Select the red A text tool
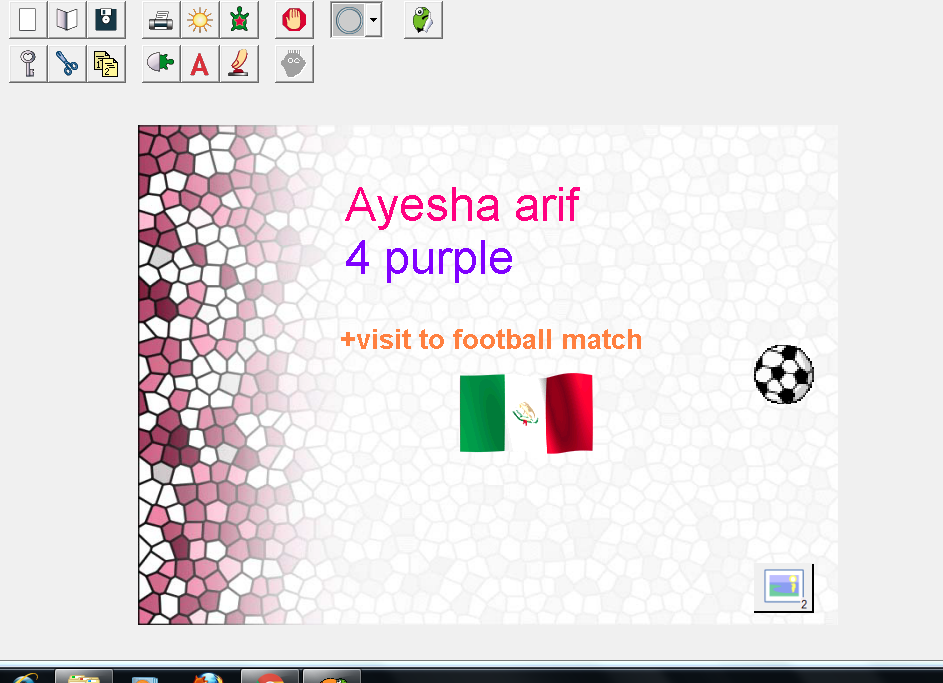This screenshot has width=943, height=683. click(199, 63)
